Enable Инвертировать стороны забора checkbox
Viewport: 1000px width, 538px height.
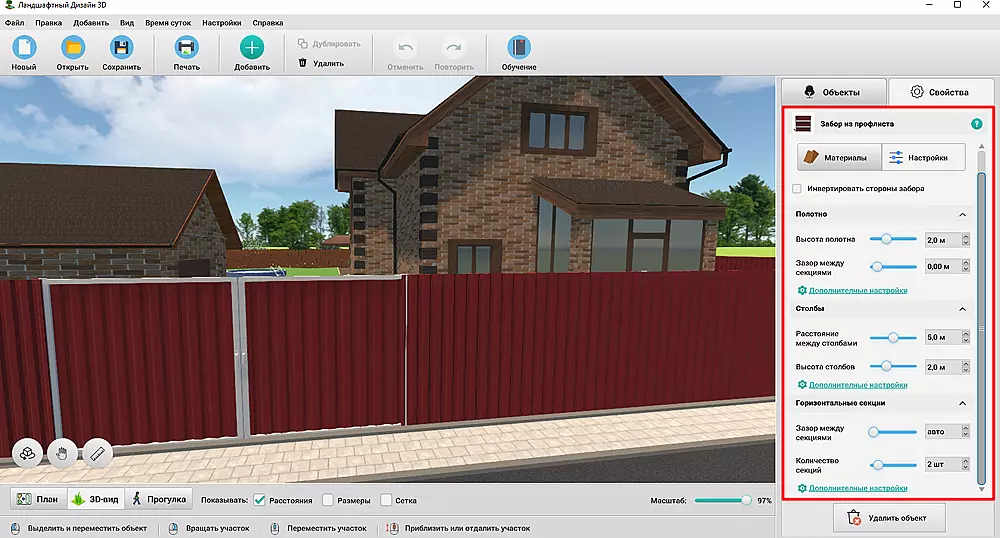coord(797,188)
